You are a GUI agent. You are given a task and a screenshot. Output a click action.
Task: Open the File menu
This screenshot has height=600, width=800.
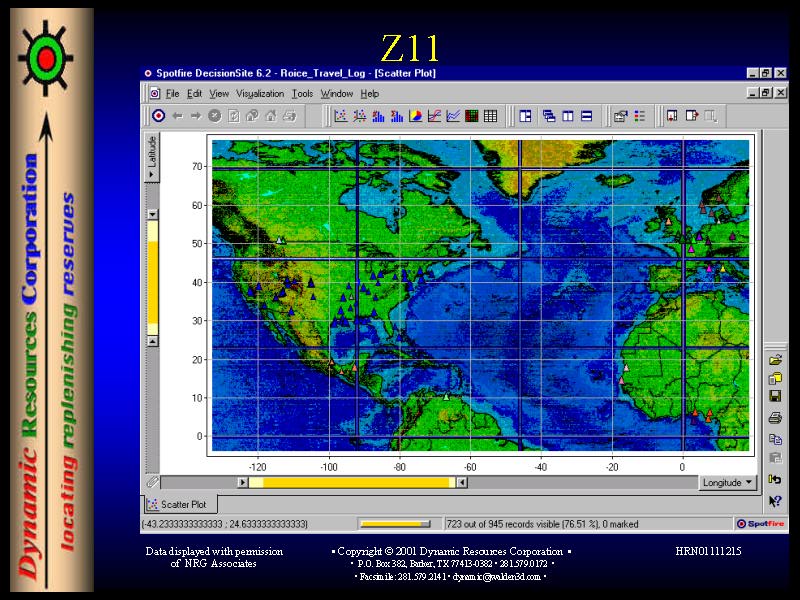(x=172, y=94)
